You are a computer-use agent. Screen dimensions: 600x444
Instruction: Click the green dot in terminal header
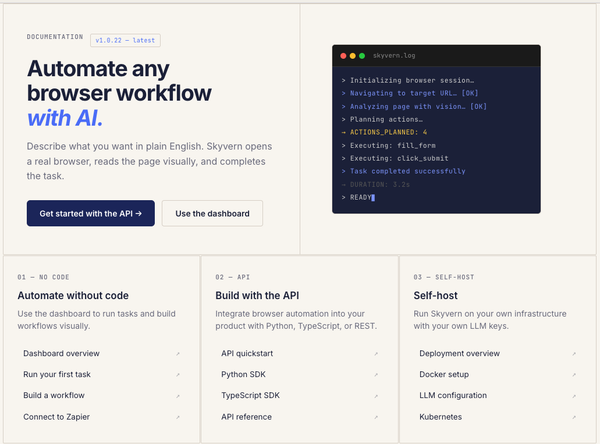coord(363,56)
